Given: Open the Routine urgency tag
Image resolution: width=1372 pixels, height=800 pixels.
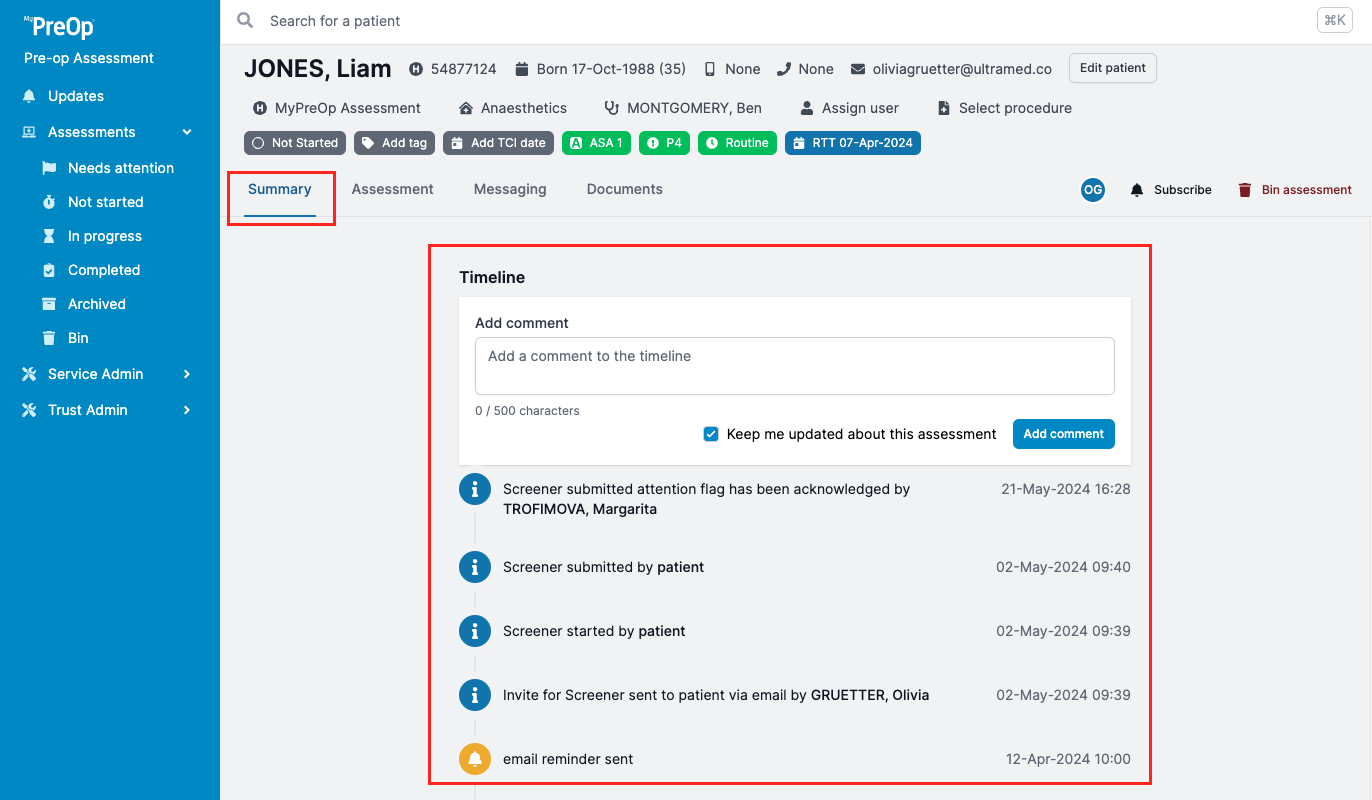Looking at the screenshot, I should (x=737, y=143).
